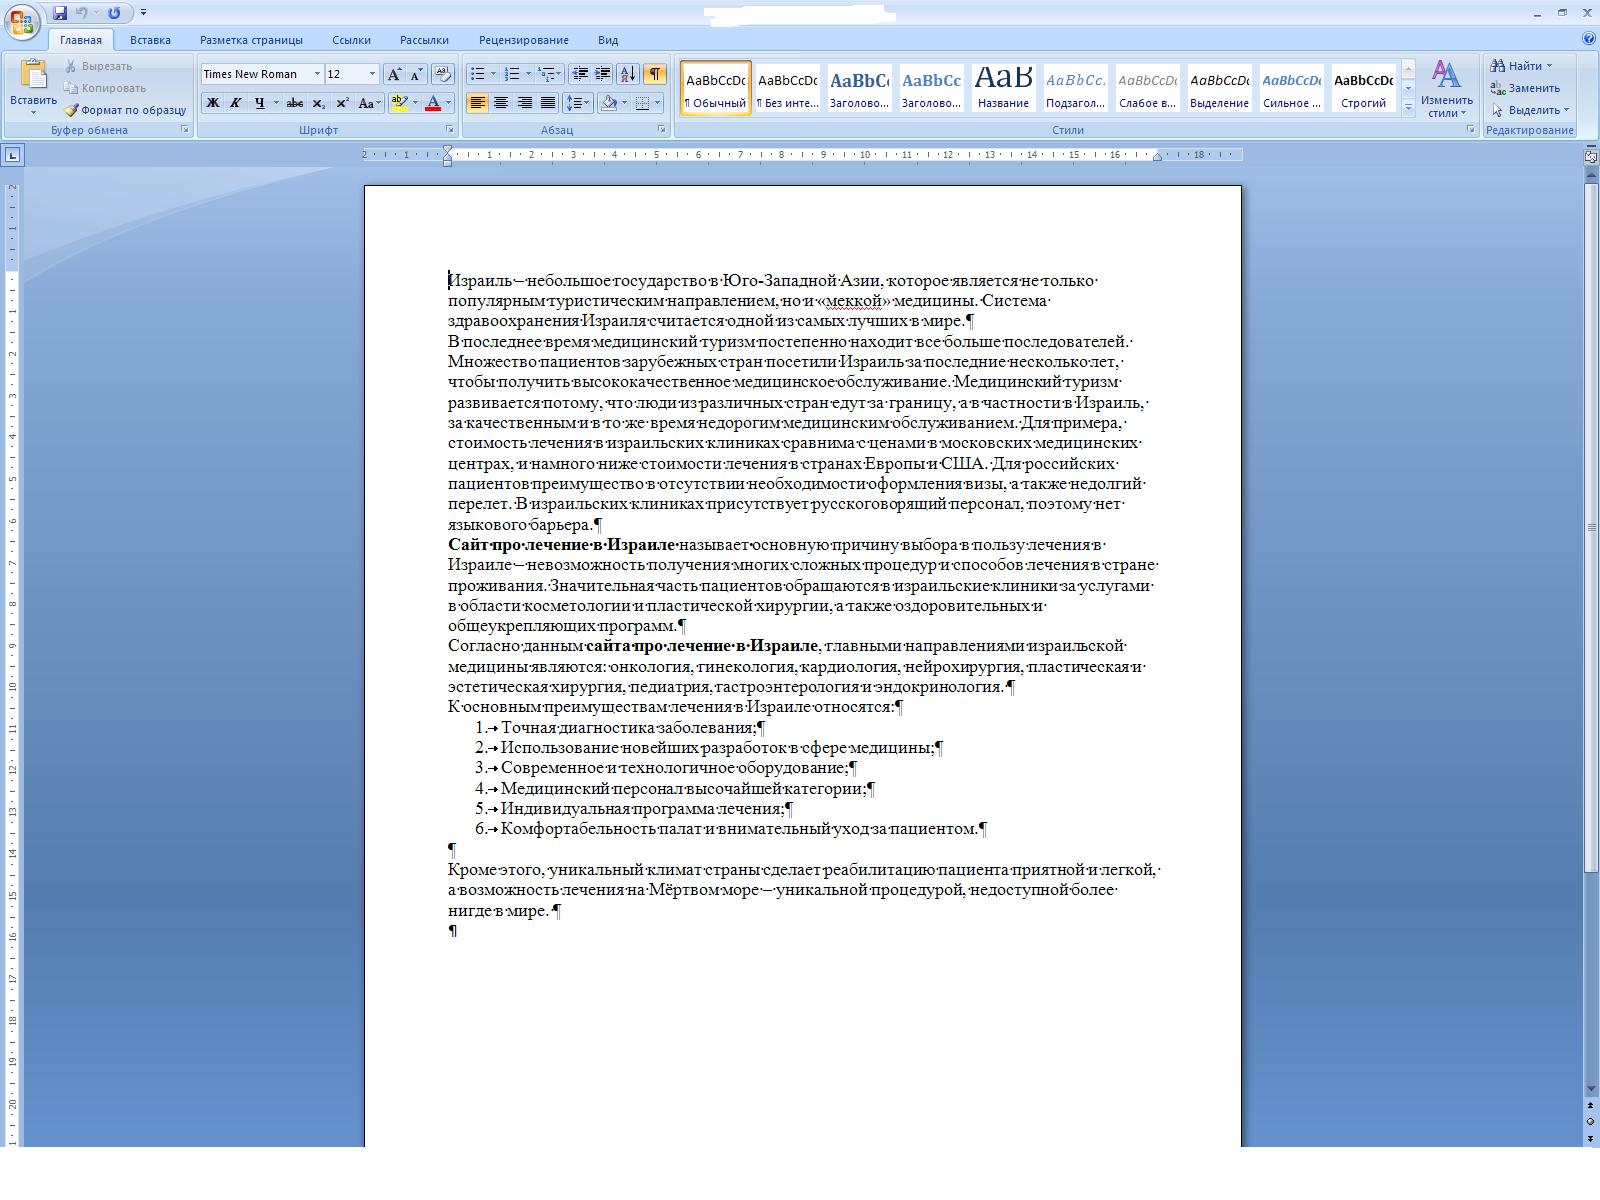Toggle paragraph marks display ¶
The height and width of the screenshot is (1200, 1600).
click(655, 74)
